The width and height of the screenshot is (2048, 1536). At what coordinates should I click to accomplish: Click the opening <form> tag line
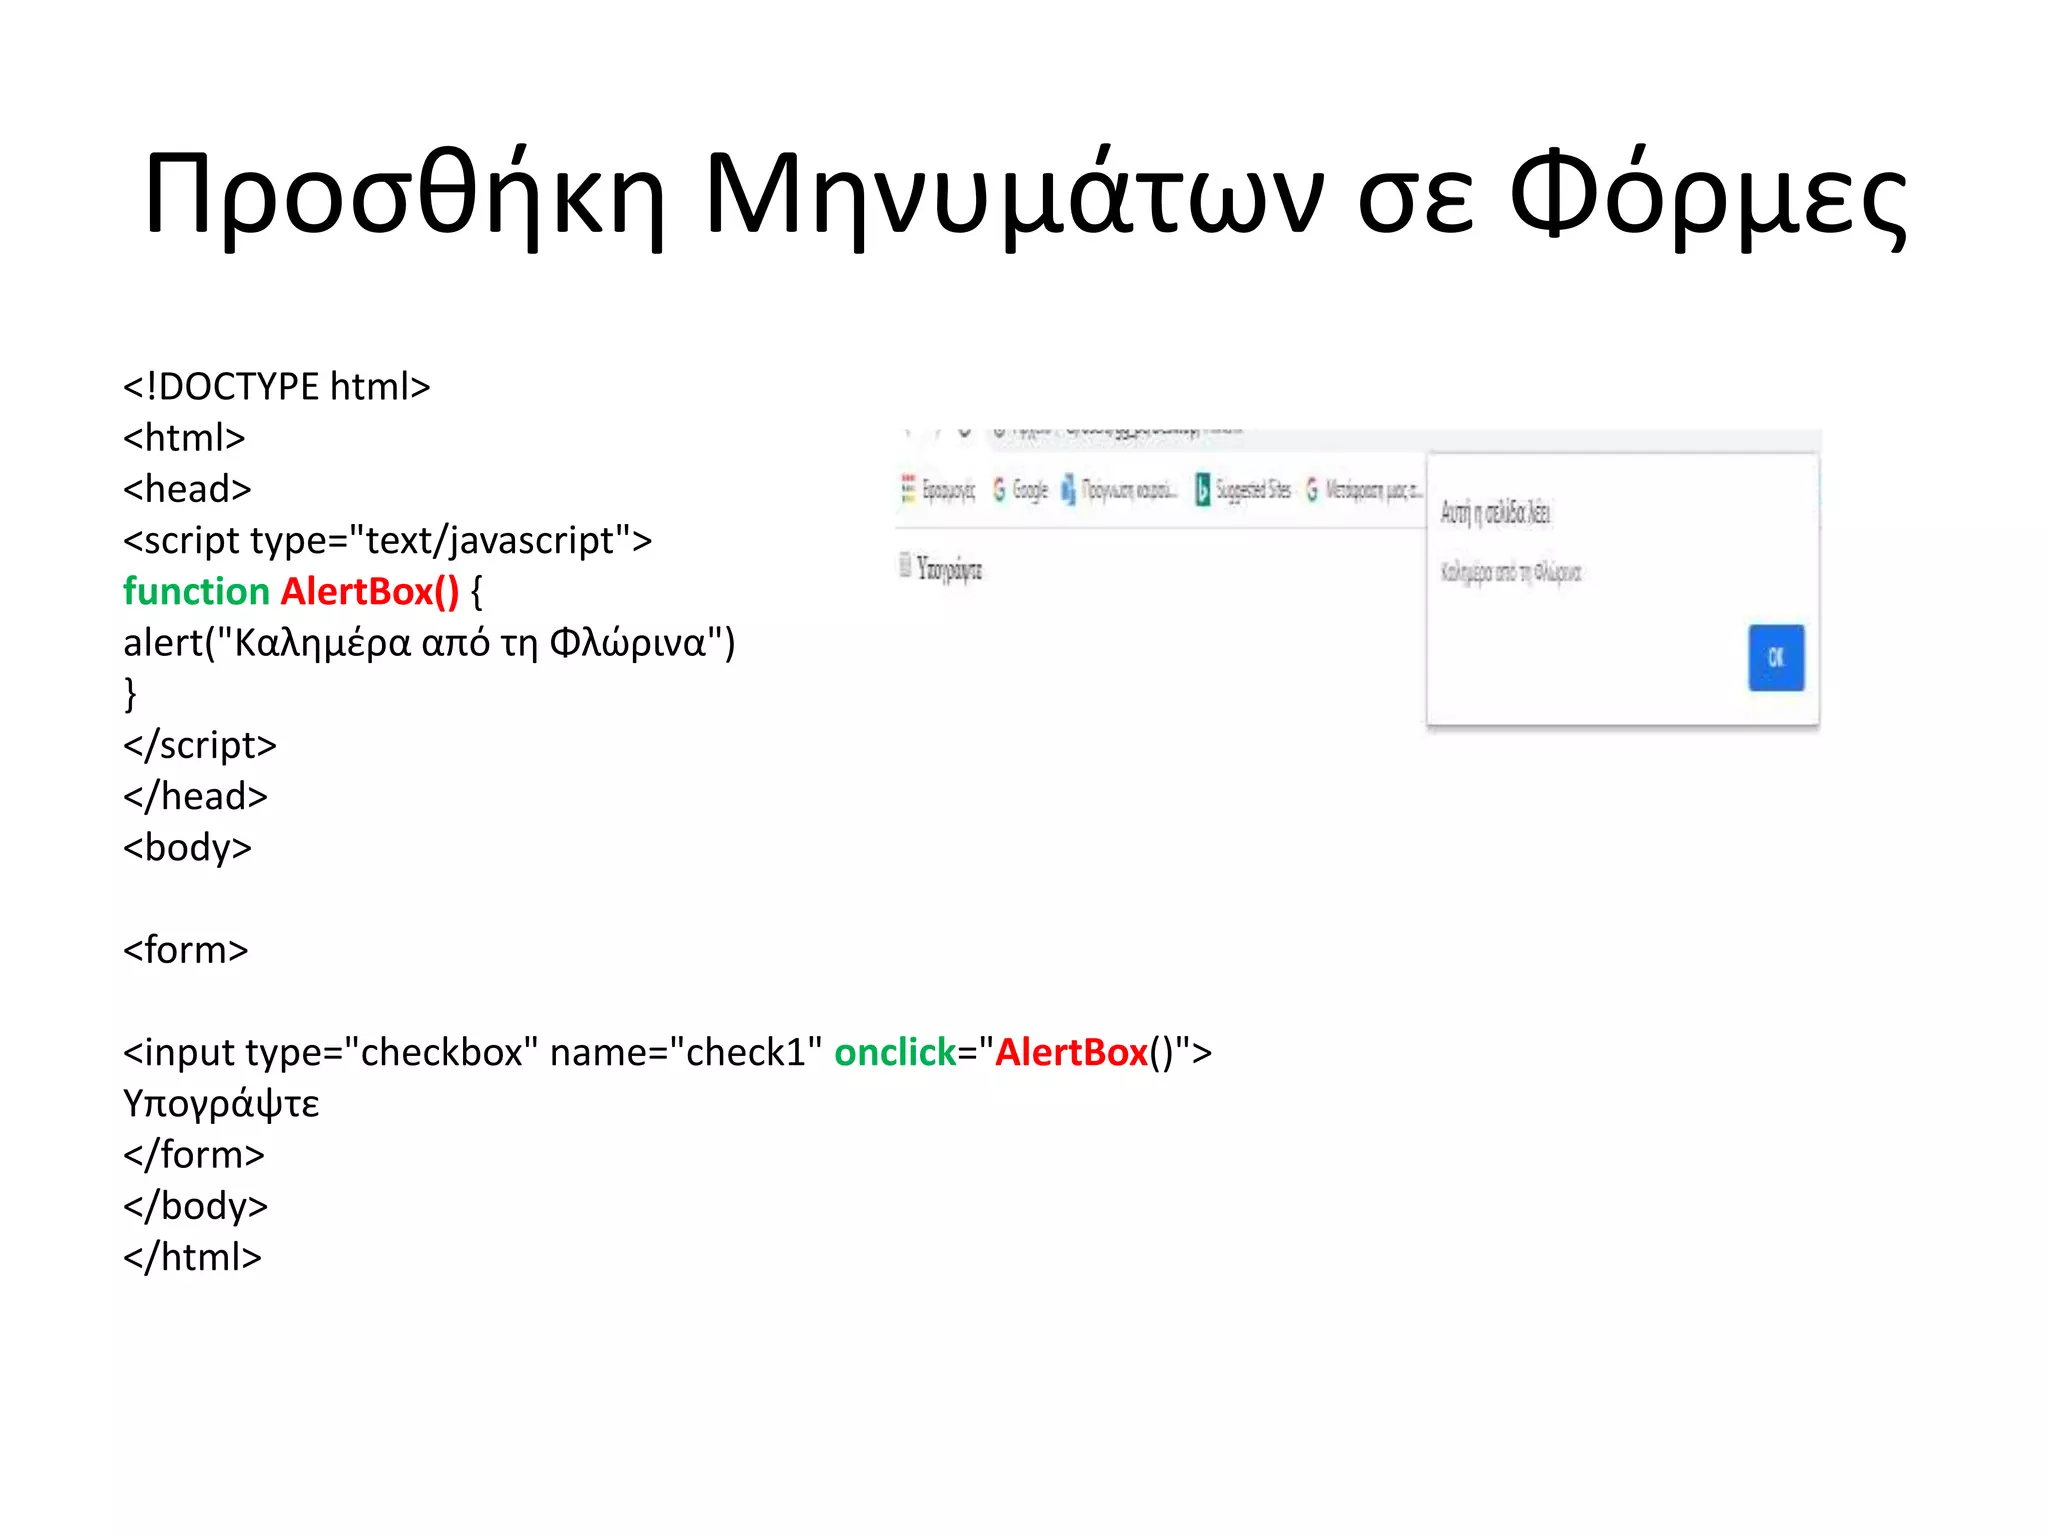[185, 949]
